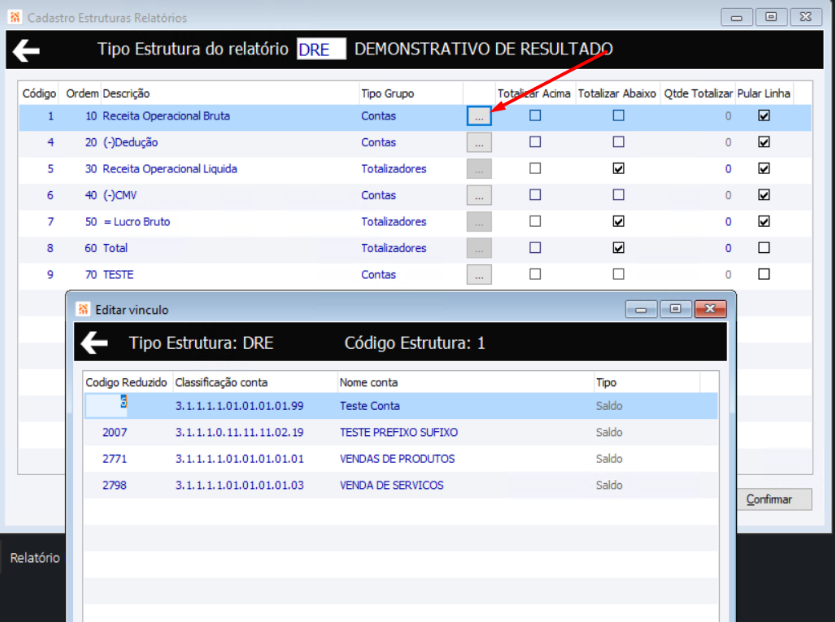
Task: Open app icon menu of Editar vinculo
Action: [83, 309]
